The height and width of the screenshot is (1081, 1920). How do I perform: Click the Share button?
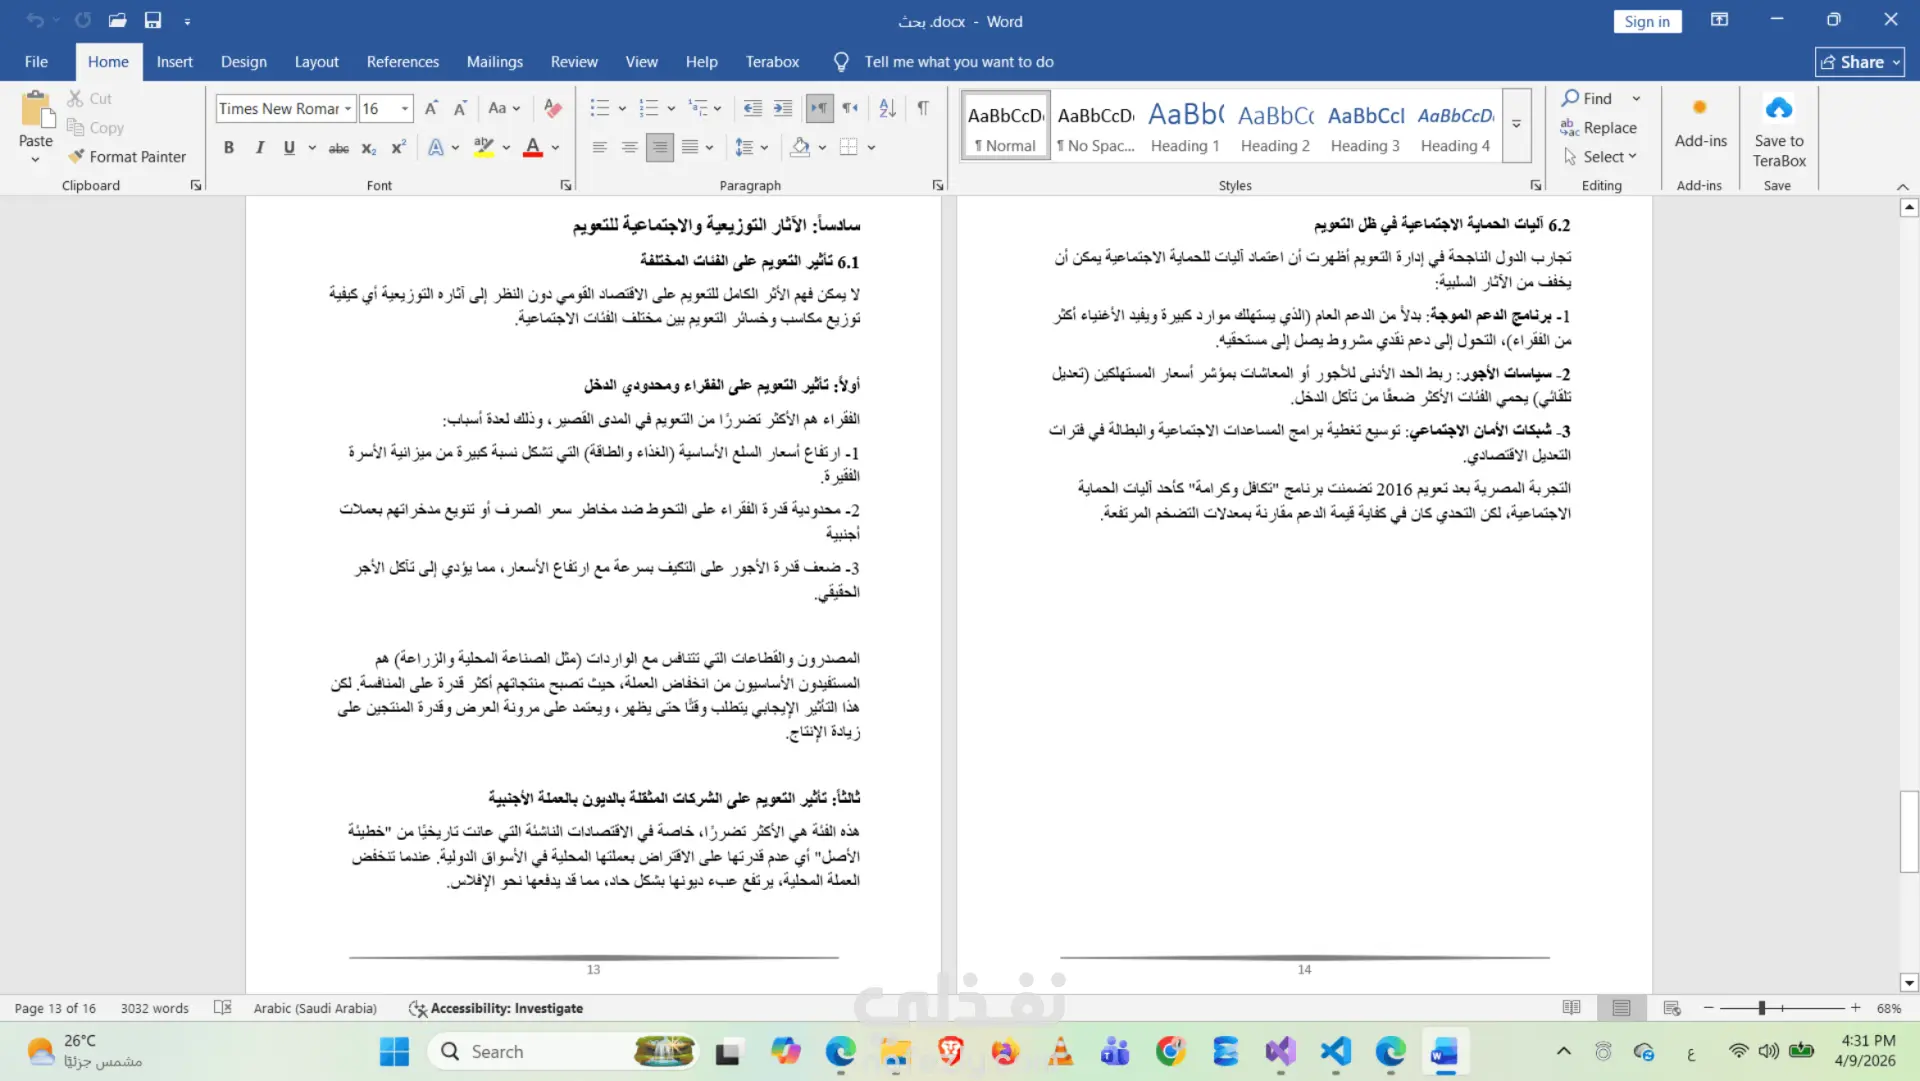(1859, 62)
